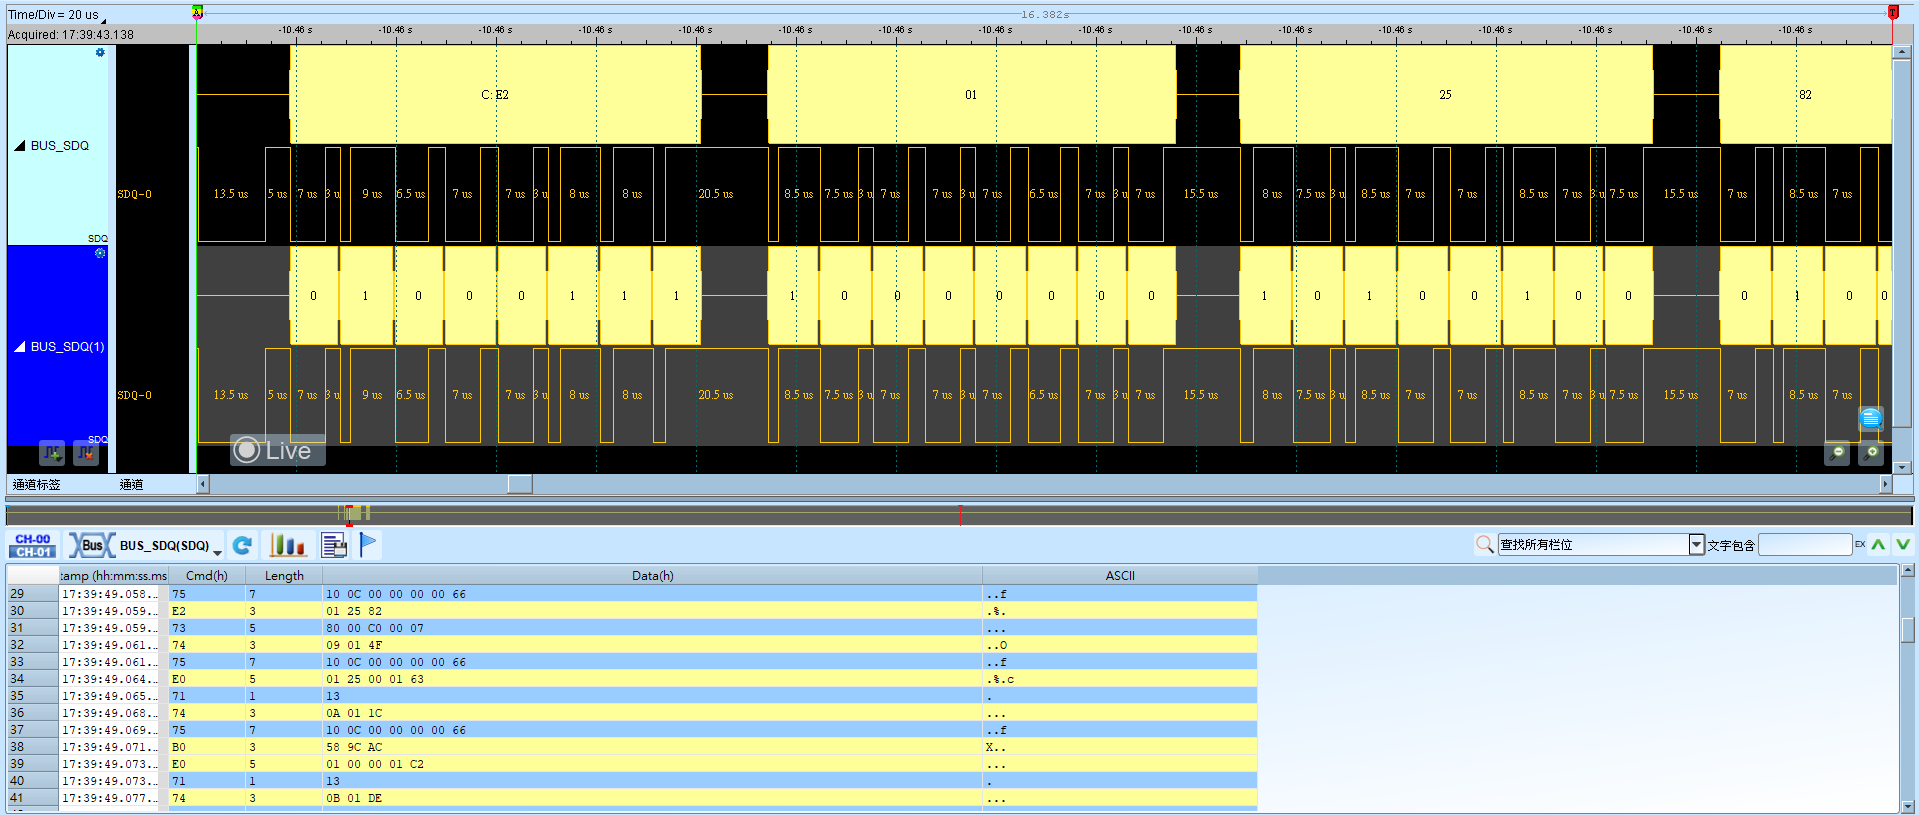Save the decoded report list
Screen dimensions: 1919x815
[334, 545]
